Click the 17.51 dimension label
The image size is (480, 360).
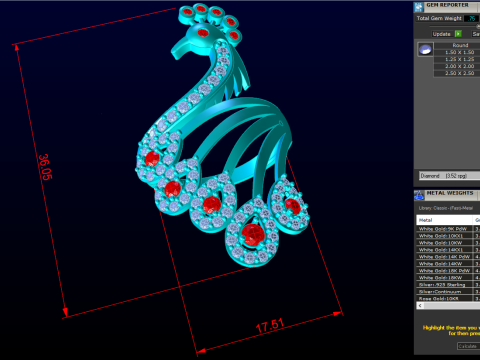[x=270, y=326]
